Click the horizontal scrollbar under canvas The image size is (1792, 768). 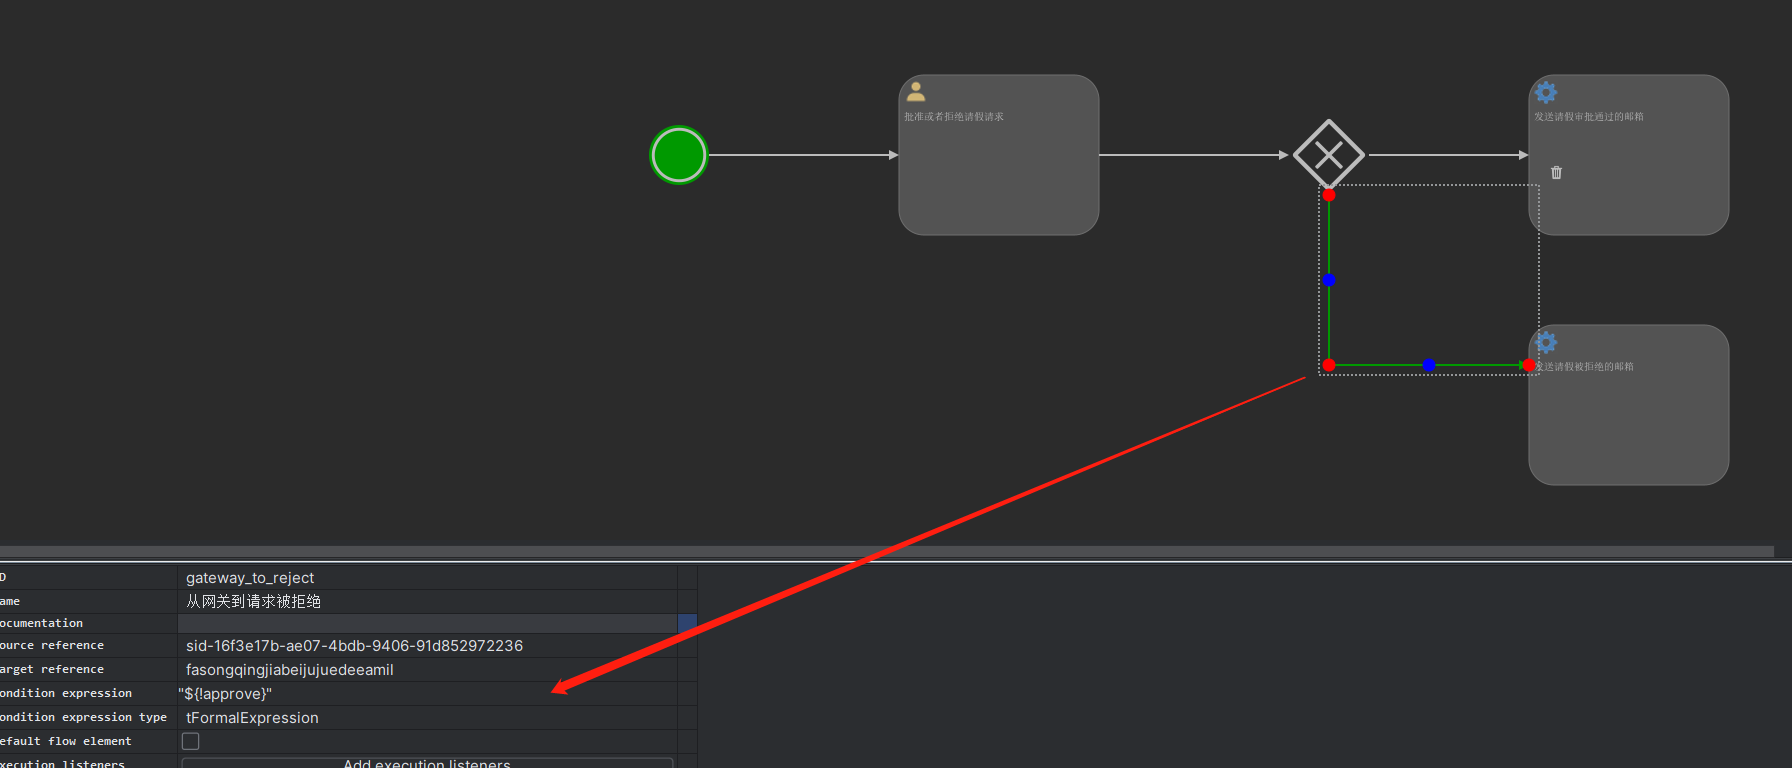click(x=886, y=551)
